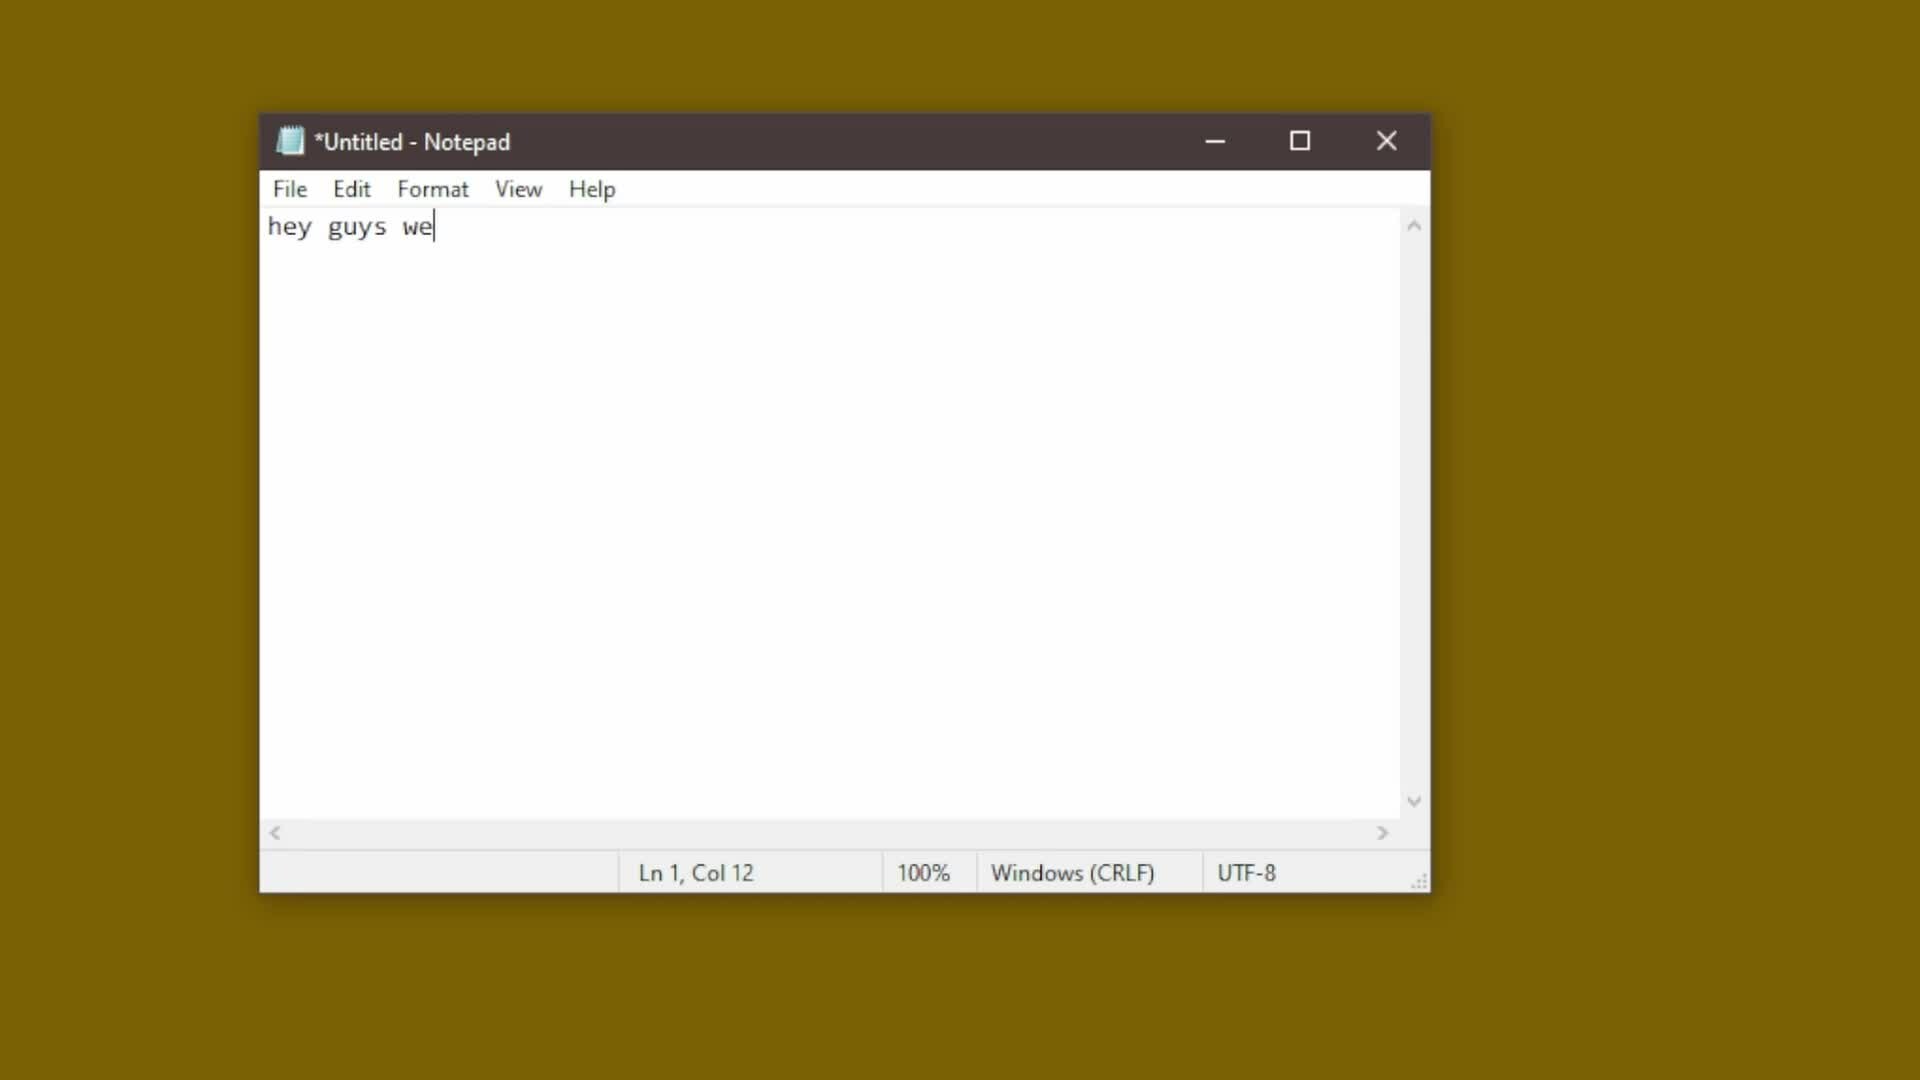Click the Windows (CRLF) line ending indicator
This screenshot has width=1920, height=1080.
[x=1072, y=873]
